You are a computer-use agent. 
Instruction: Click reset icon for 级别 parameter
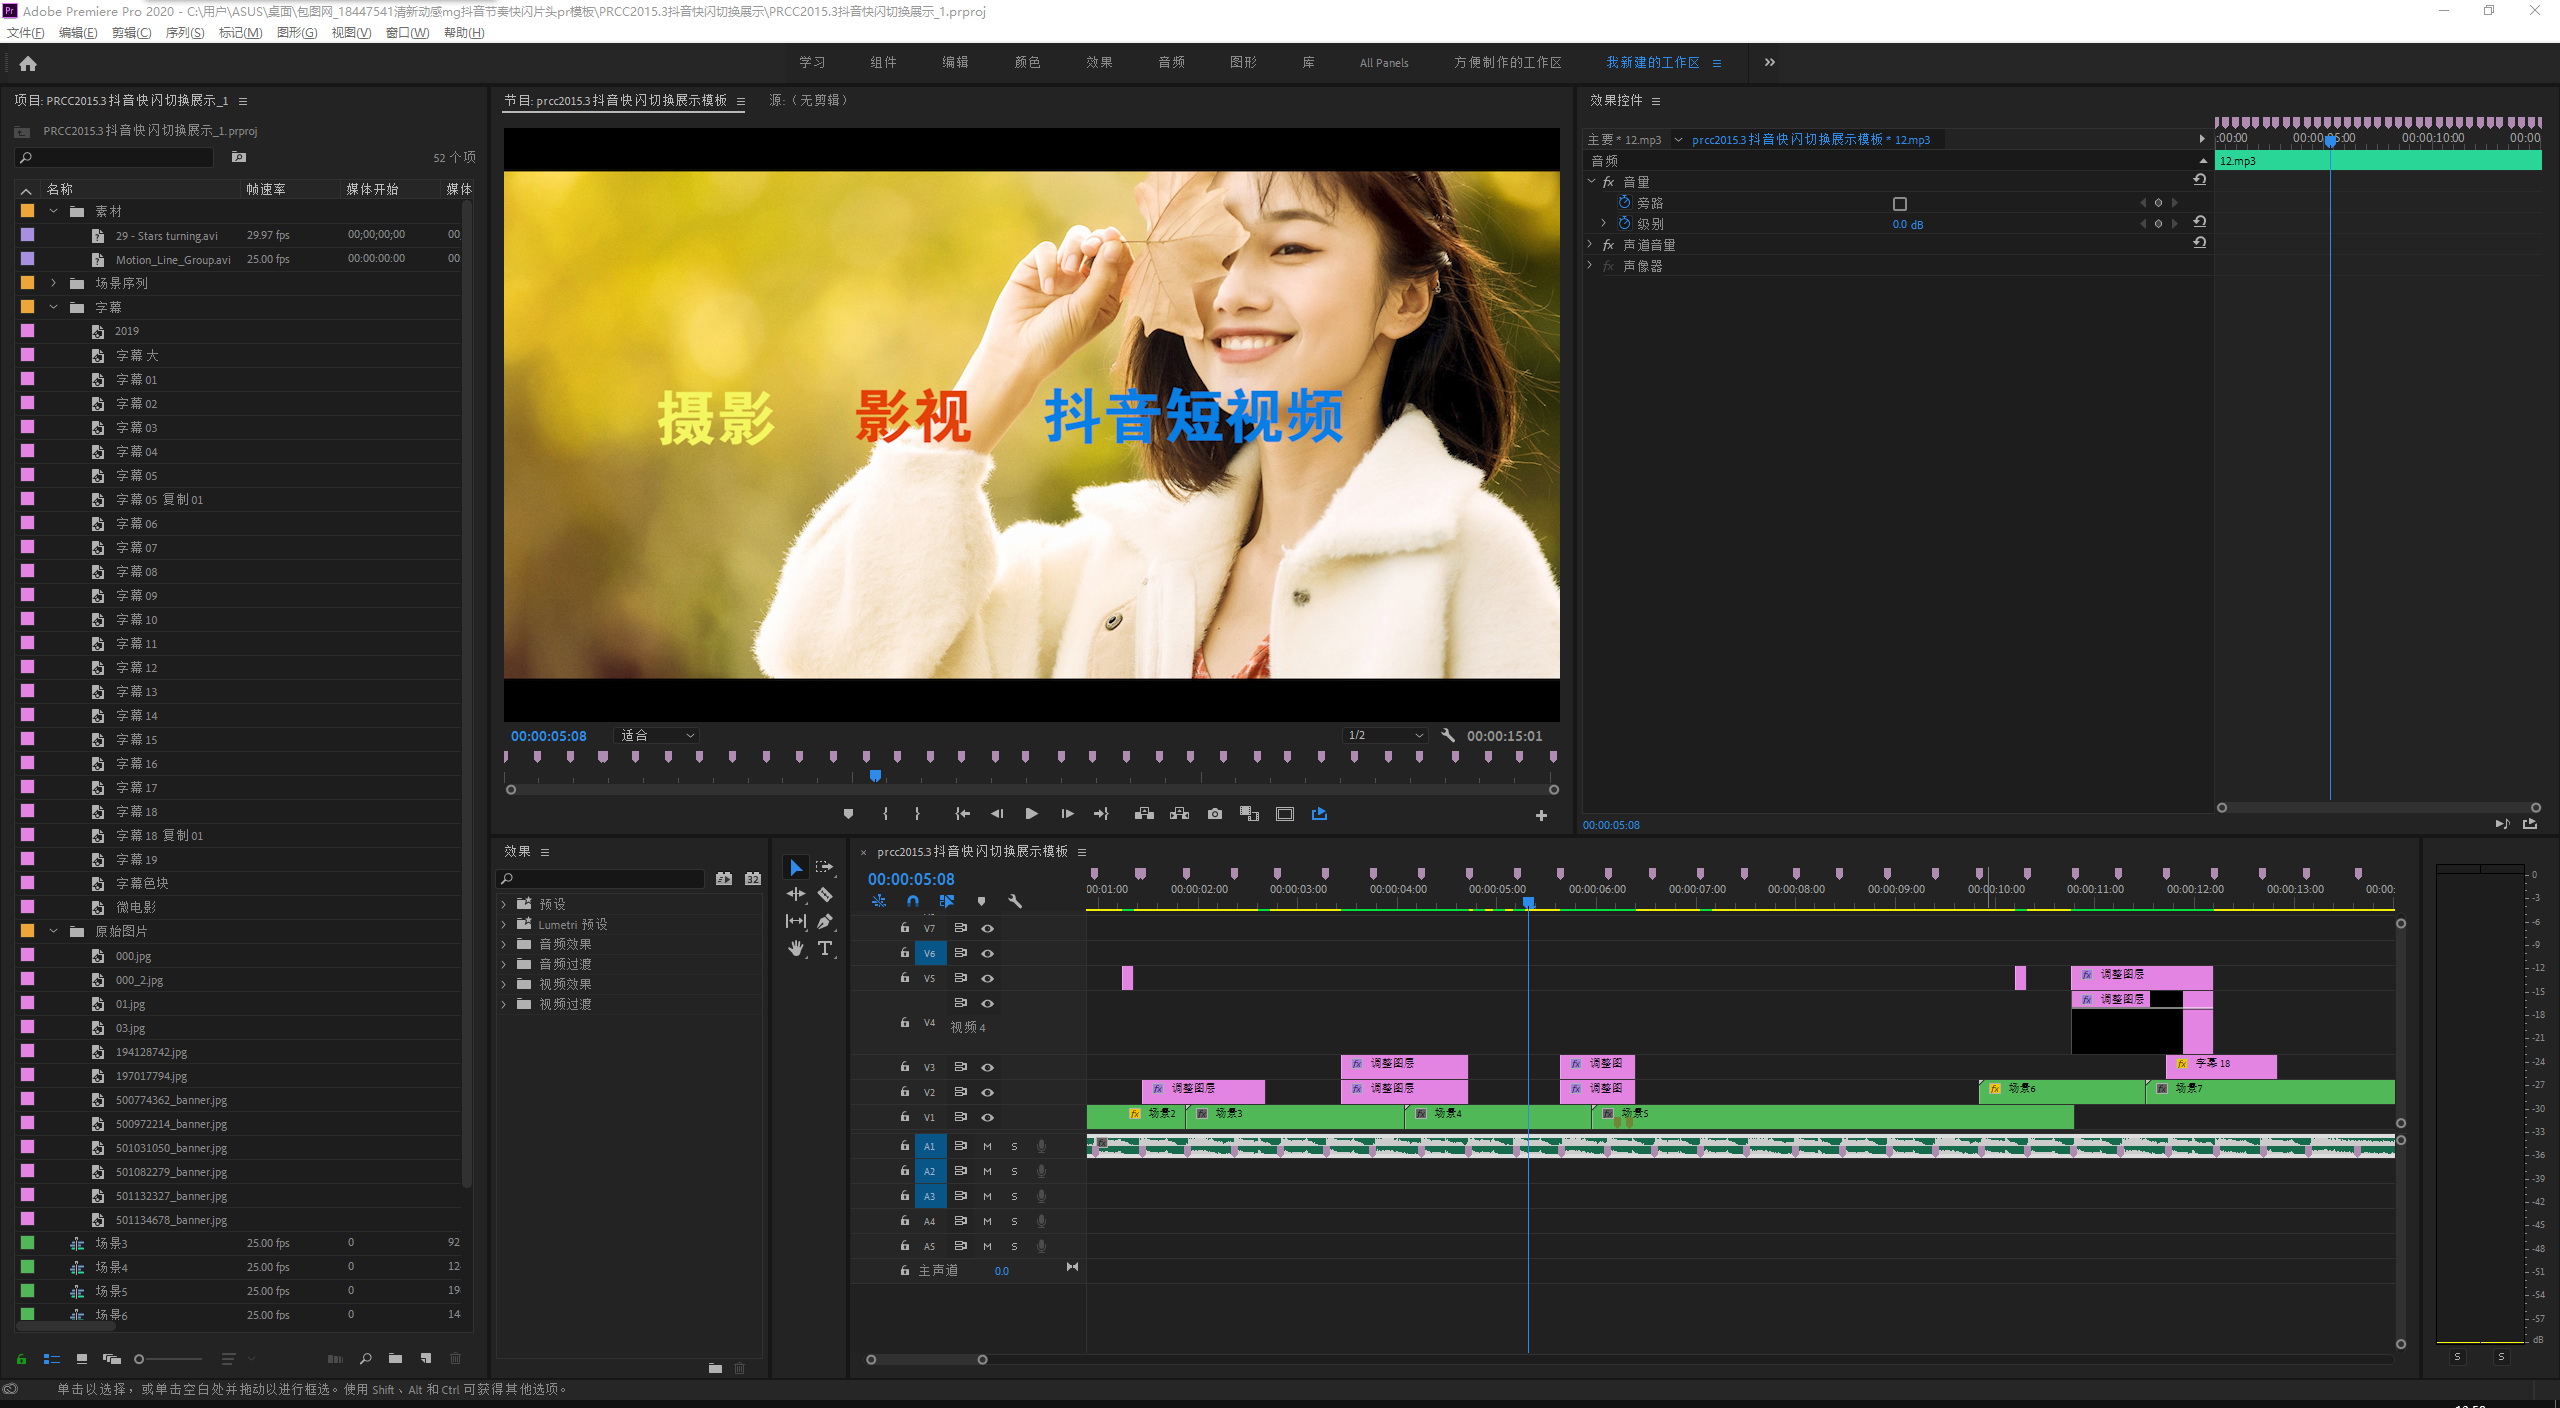click(x=2200, y=222)
